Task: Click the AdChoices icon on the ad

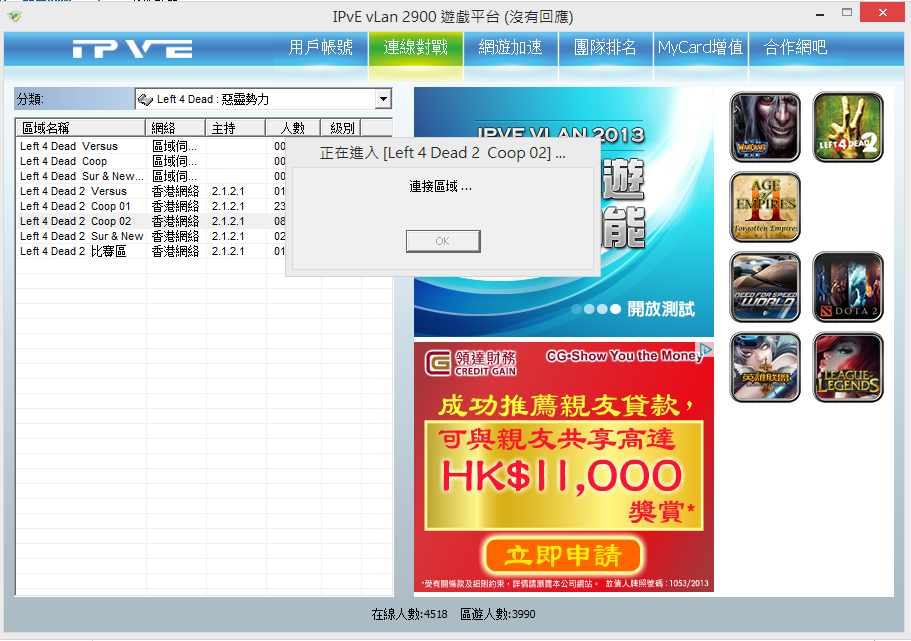Action: point(706,349)
